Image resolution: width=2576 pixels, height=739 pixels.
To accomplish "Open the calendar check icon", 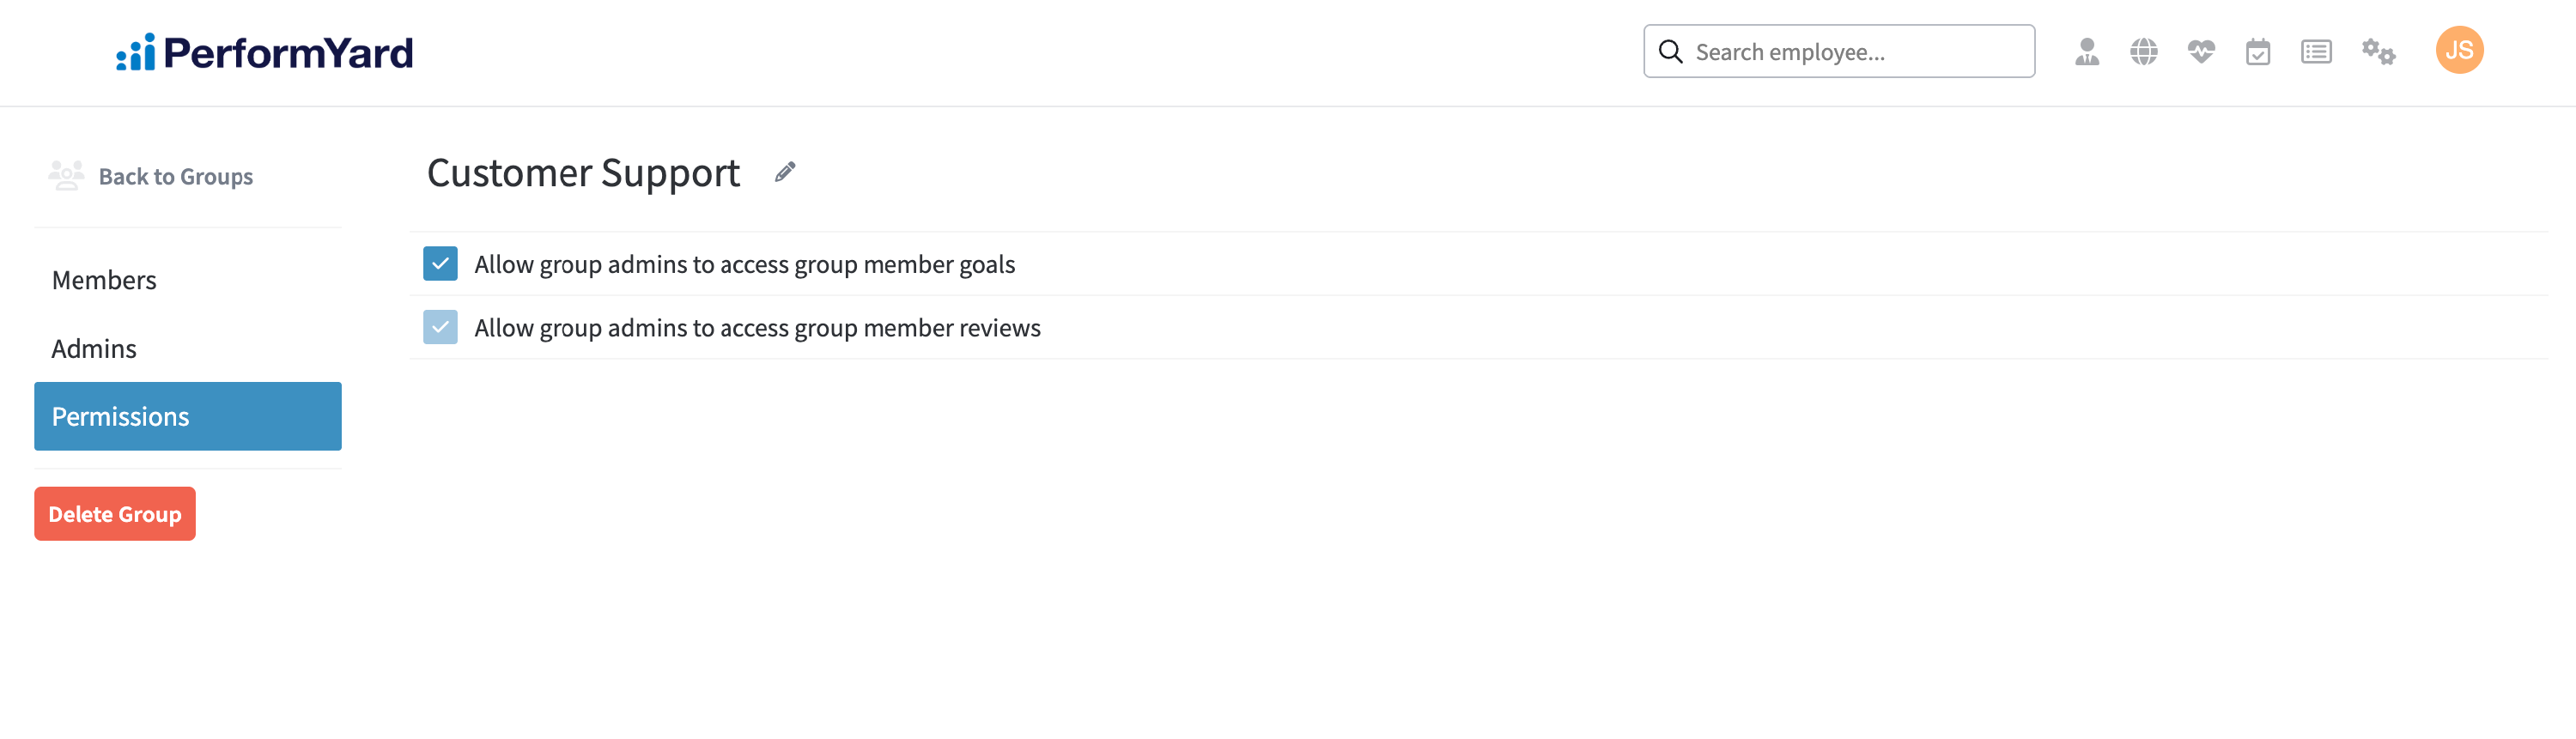I will point(2257,51).
